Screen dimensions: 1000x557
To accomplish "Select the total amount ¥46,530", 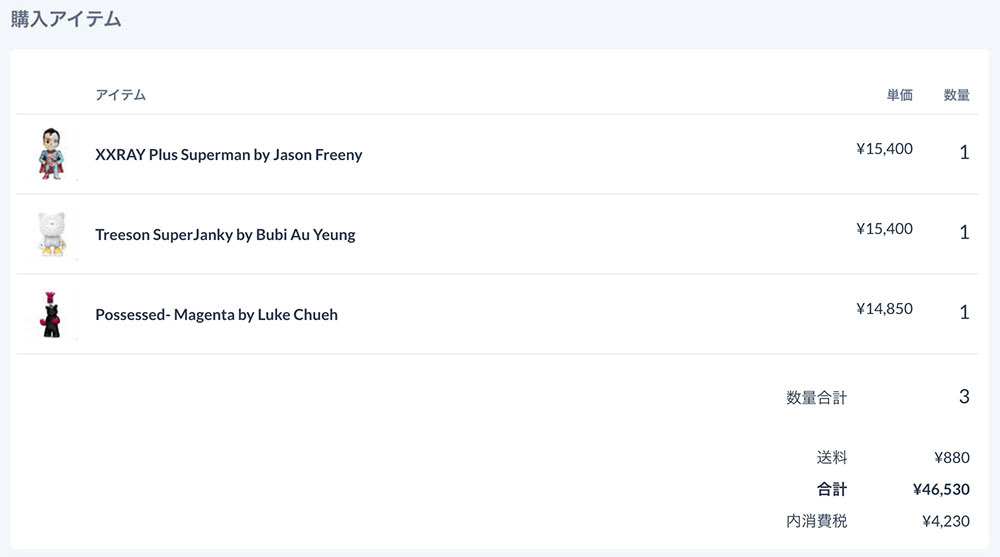I will click(941, 490).
